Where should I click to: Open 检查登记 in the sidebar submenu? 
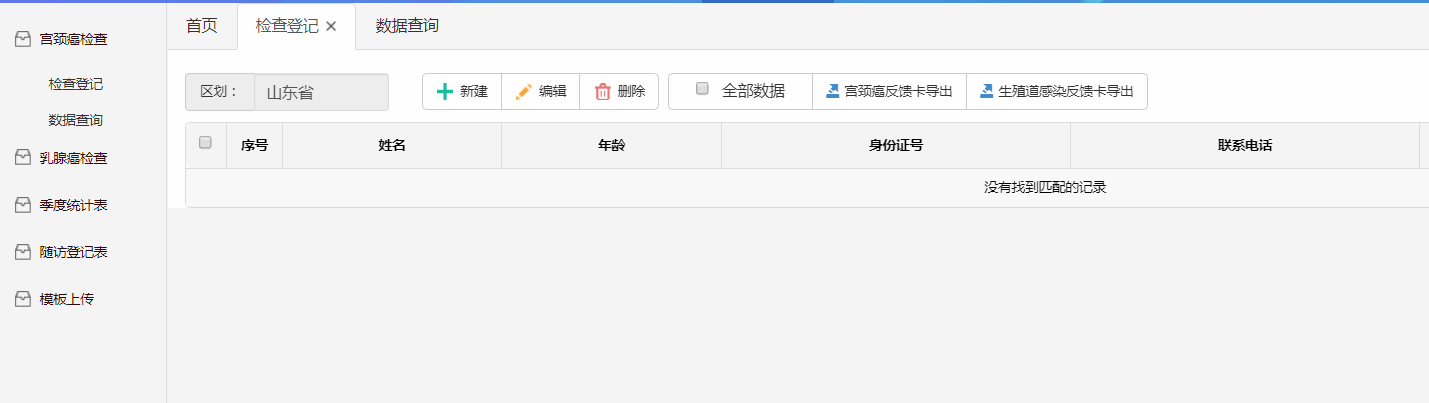(76, 85)
